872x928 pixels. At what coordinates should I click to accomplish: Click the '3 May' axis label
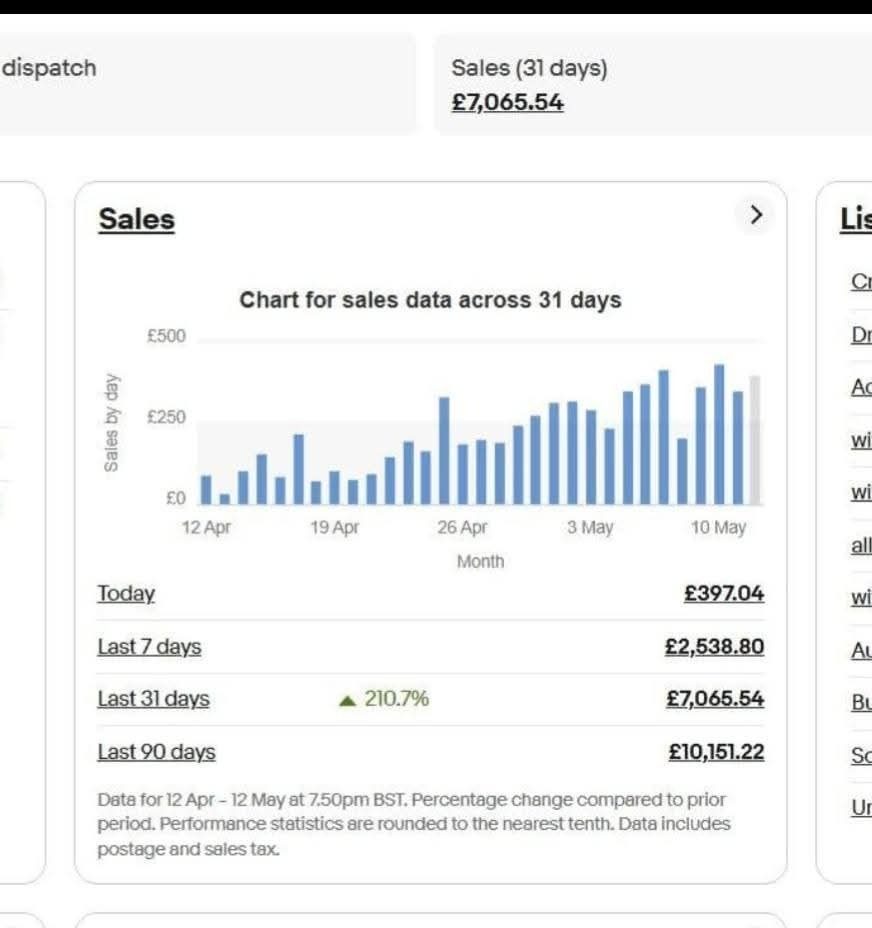coord(590,527)
